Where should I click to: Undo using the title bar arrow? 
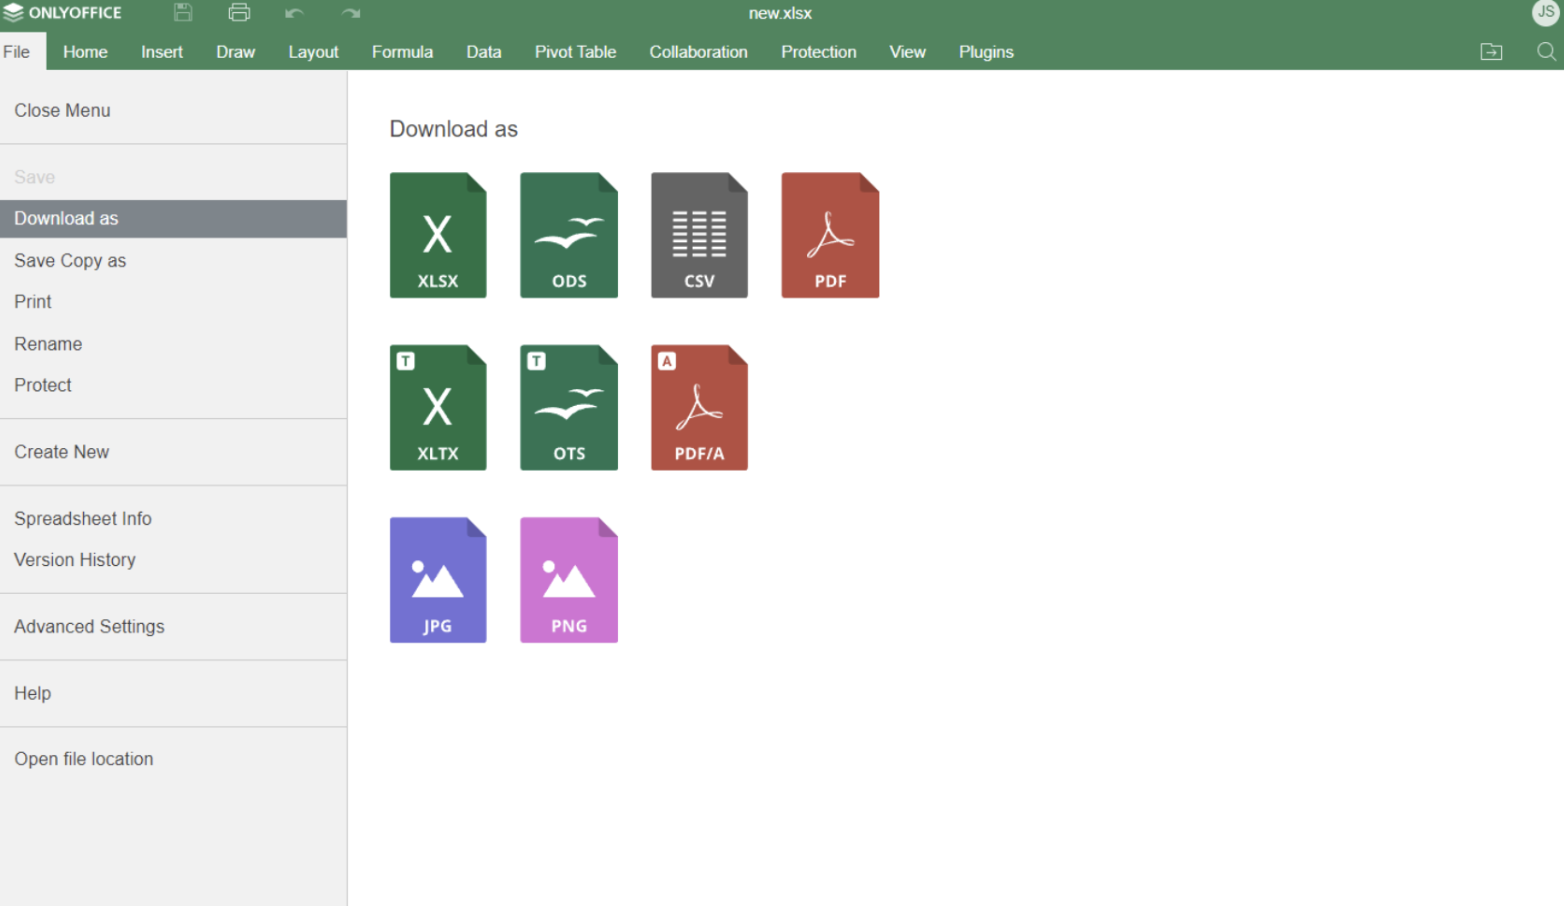[x=294, y=13]
